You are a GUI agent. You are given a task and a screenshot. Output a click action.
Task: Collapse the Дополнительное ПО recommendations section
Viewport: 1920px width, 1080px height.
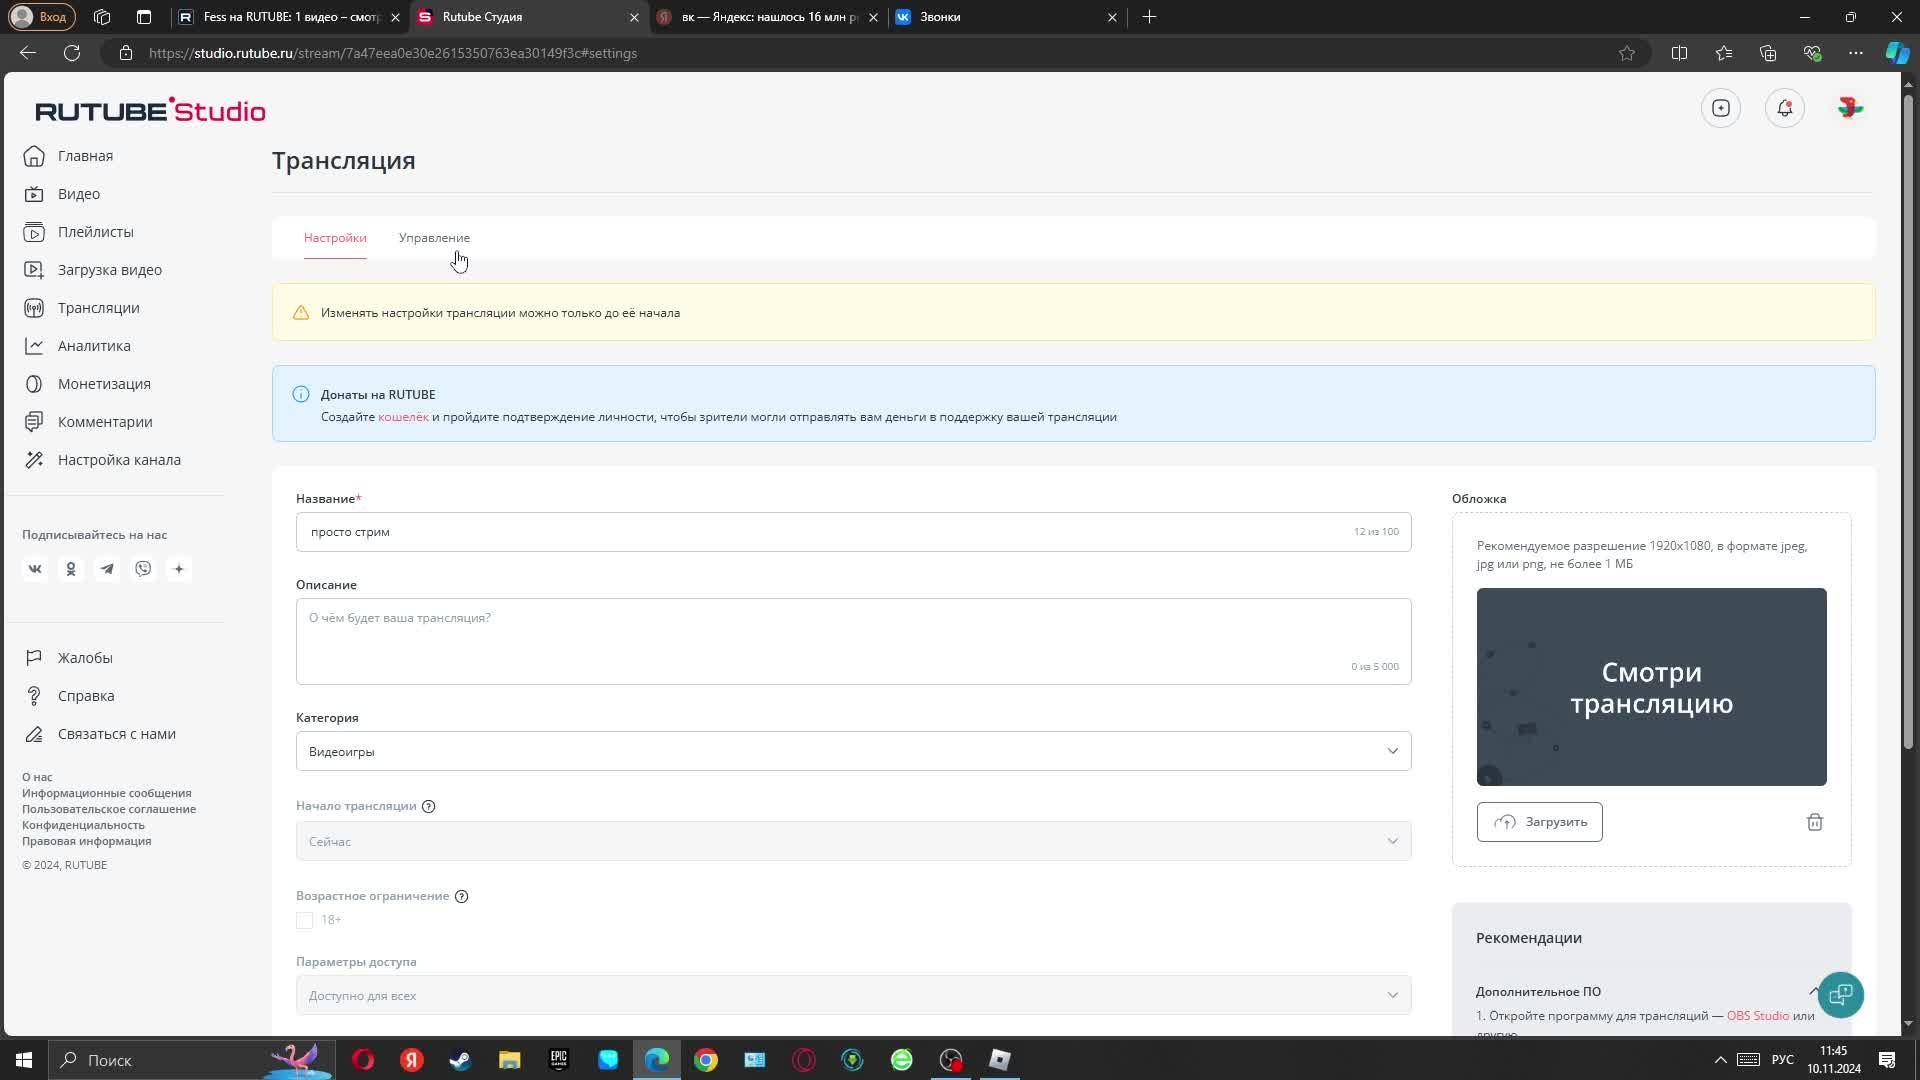tap(1813, 991)
